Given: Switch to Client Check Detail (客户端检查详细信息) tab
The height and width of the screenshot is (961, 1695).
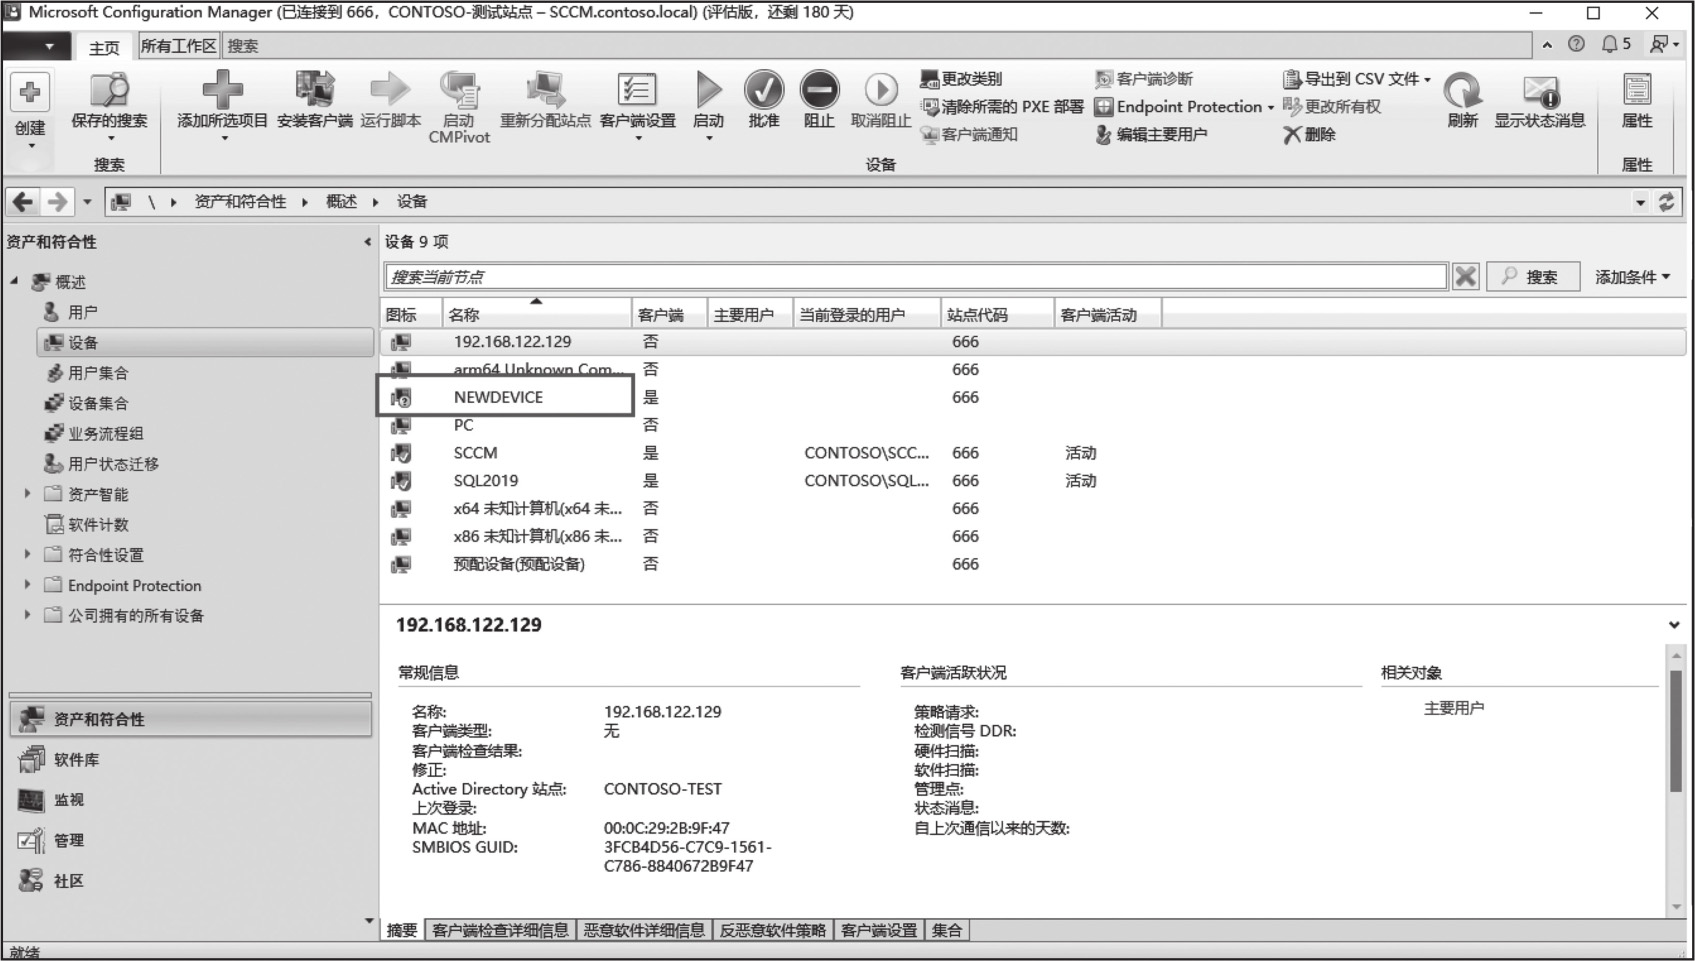Looking at the screenshot, I should pos(500,930).
